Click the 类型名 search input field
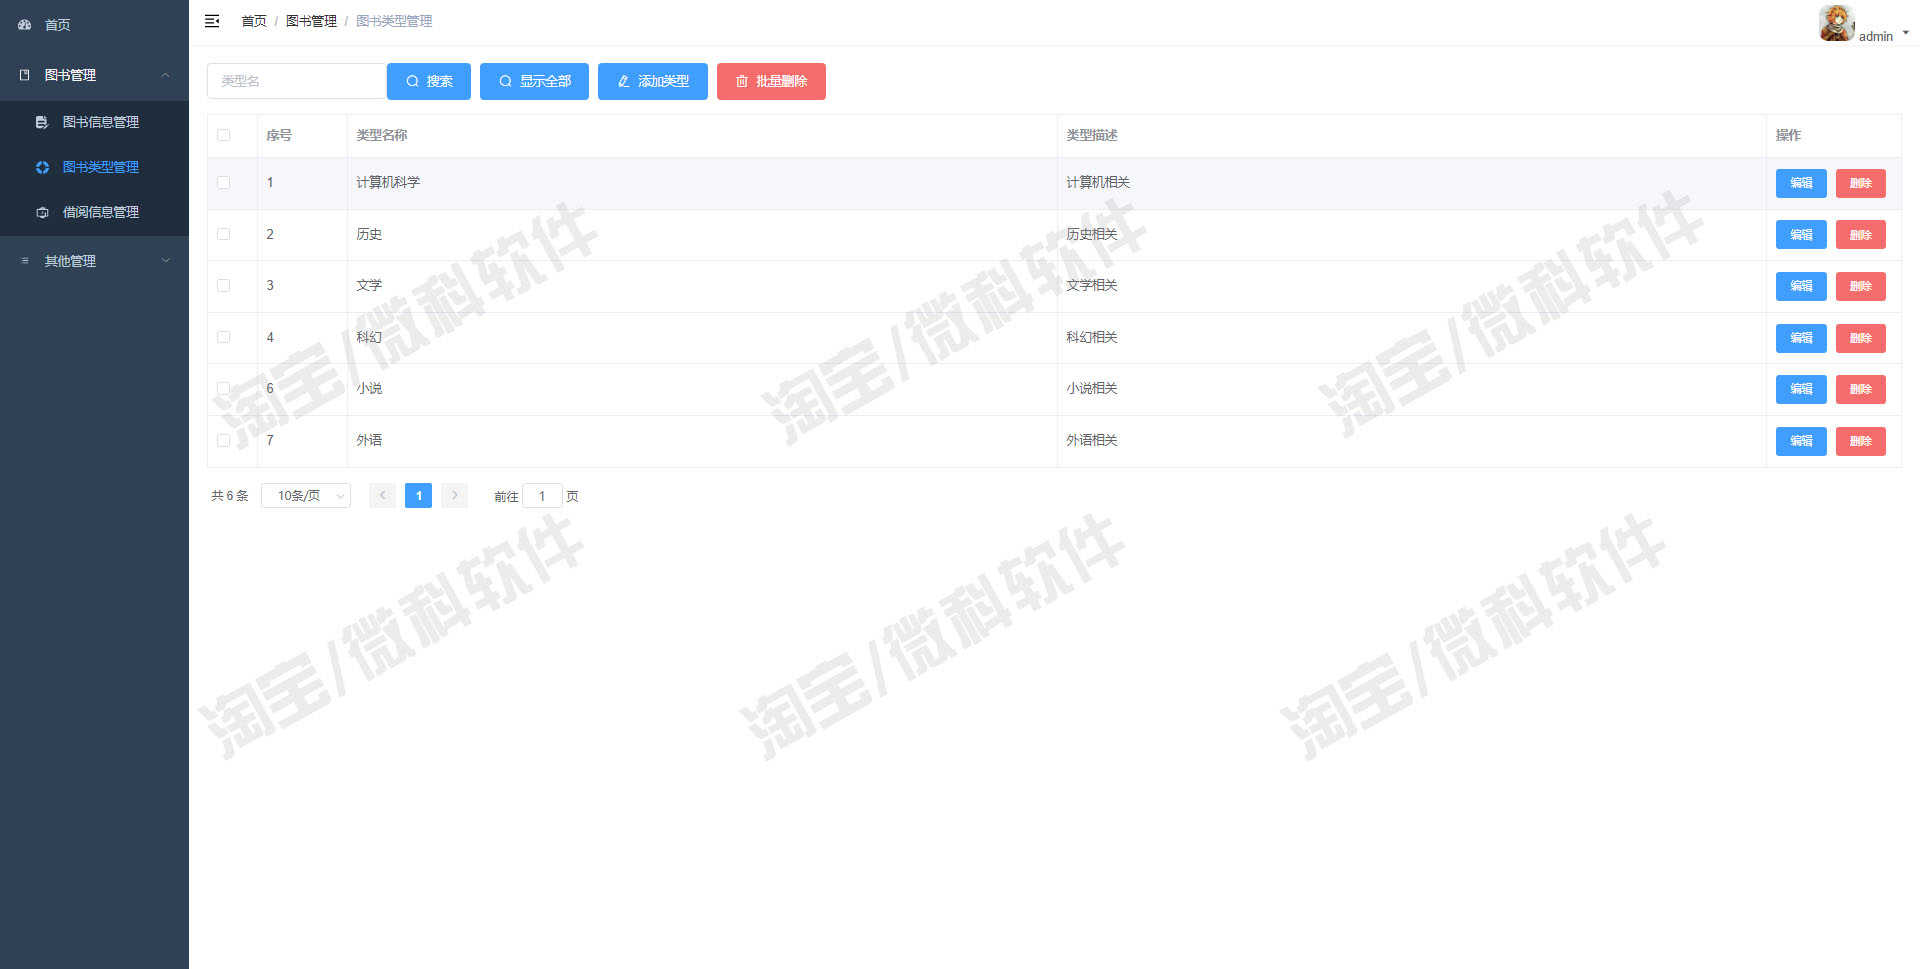The height and width of the screenshot is (969, 1920). [296, 81]
